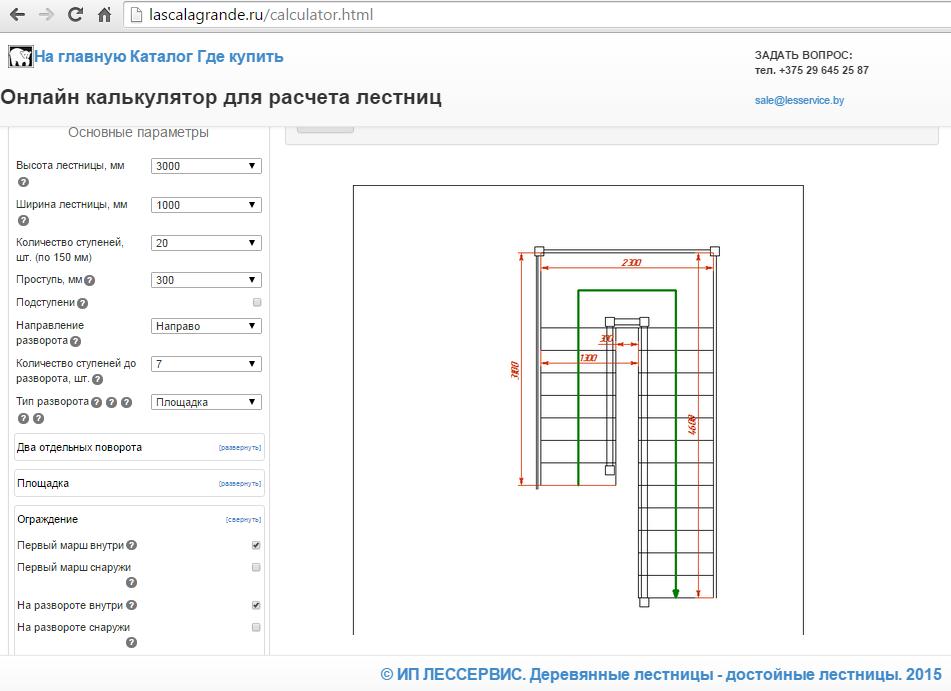The width and height of the screenshot is (951, 691).
Task: Open the Каталог link
Action: tap(161, 56)
